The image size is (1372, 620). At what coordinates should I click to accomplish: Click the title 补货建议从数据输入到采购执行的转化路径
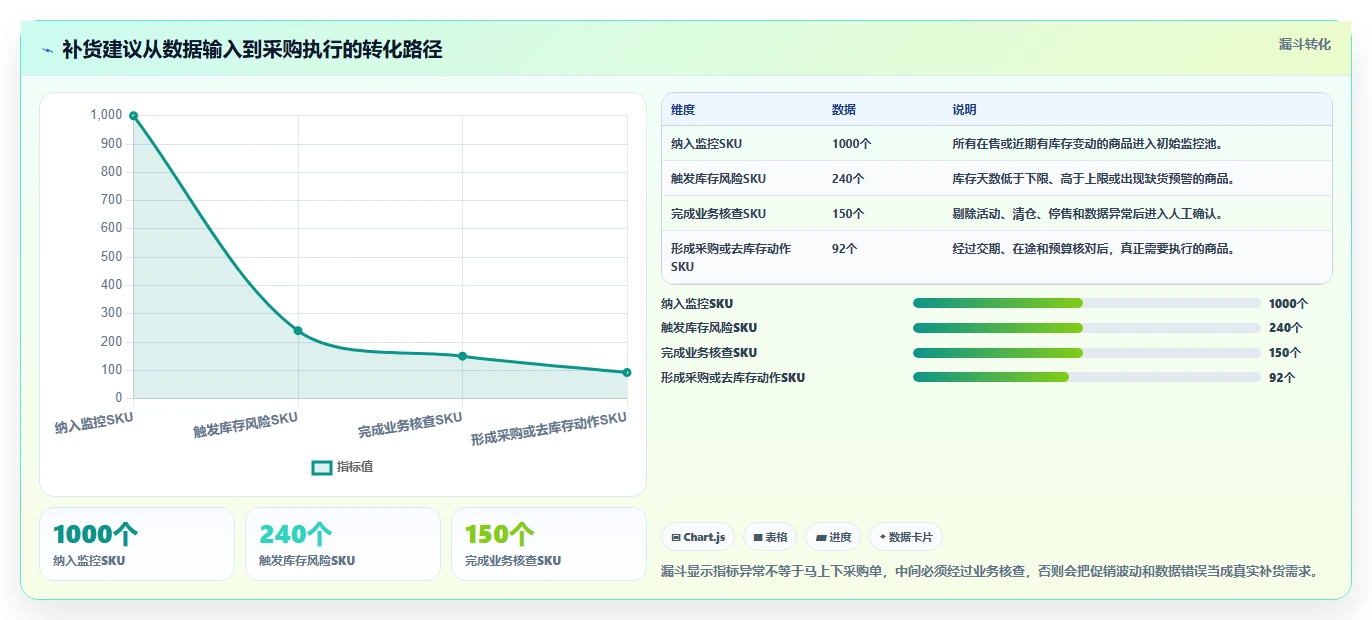point(252,50)
